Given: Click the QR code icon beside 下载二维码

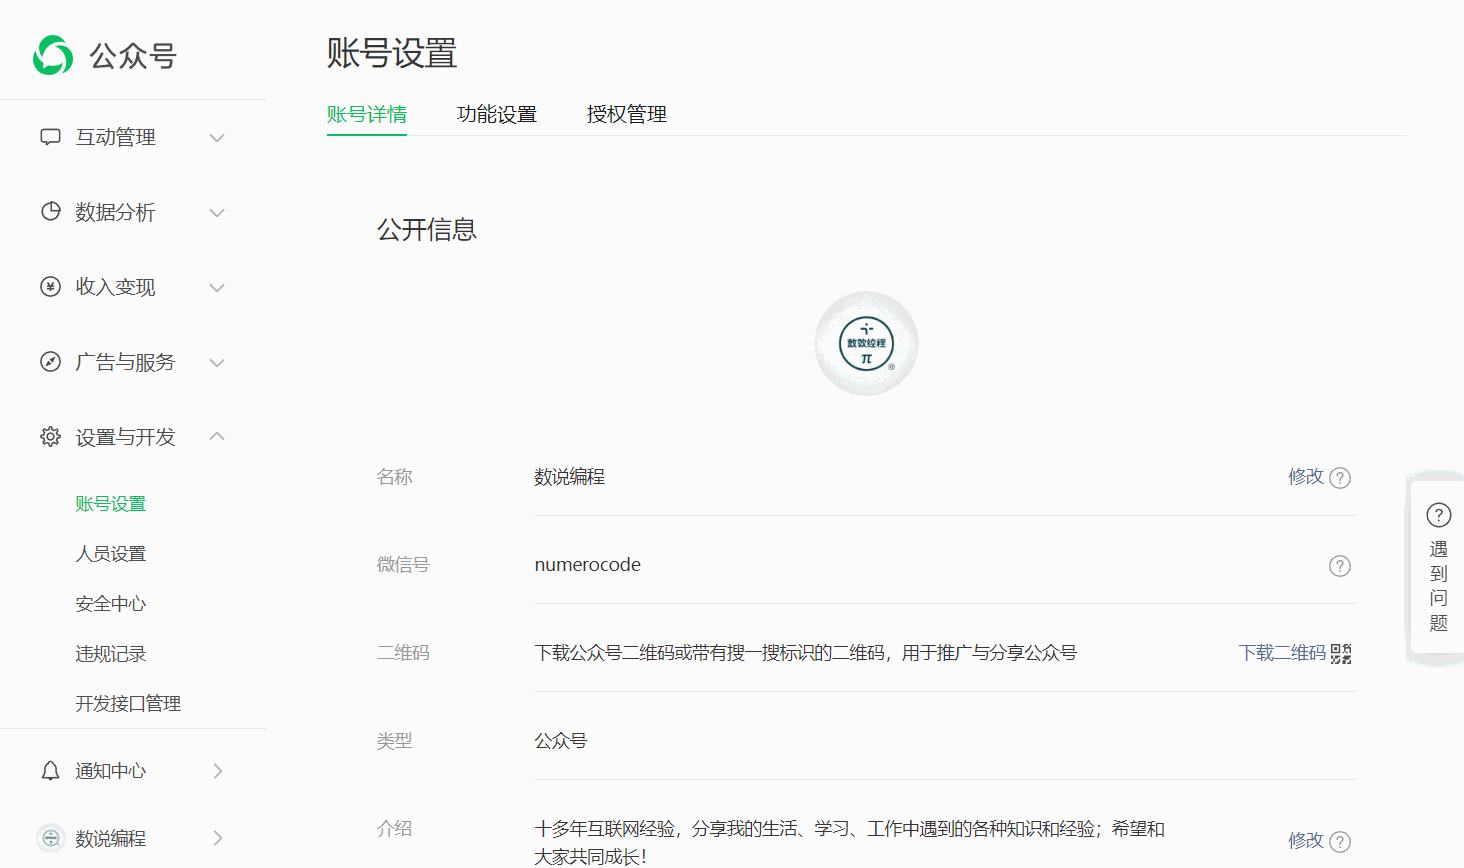Looking at the screenshot, I should pyautogui.click(x=1341, y=654).
